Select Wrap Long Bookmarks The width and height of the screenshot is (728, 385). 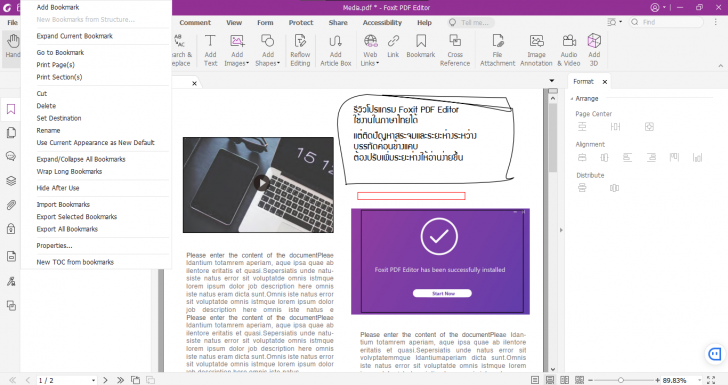coord(69,171)
